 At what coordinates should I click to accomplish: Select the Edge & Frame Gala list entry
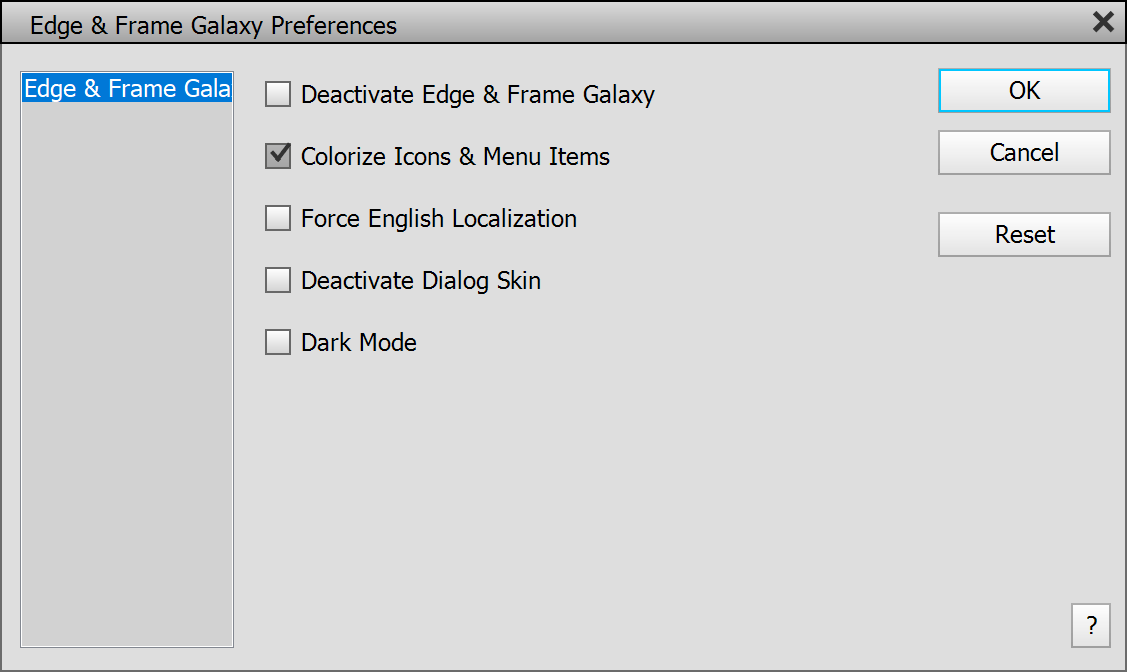point(127,89)
